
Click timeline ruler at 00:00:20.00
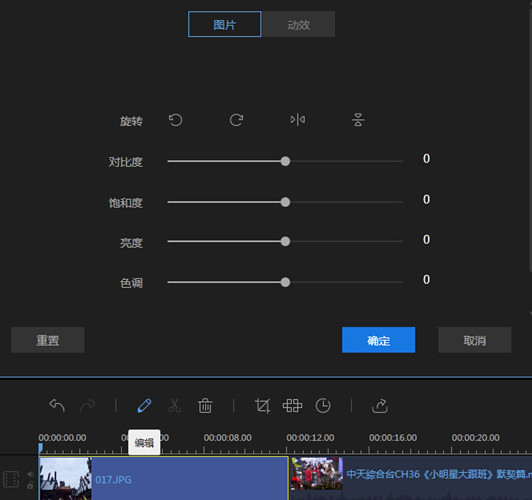(x=475, y=438)
